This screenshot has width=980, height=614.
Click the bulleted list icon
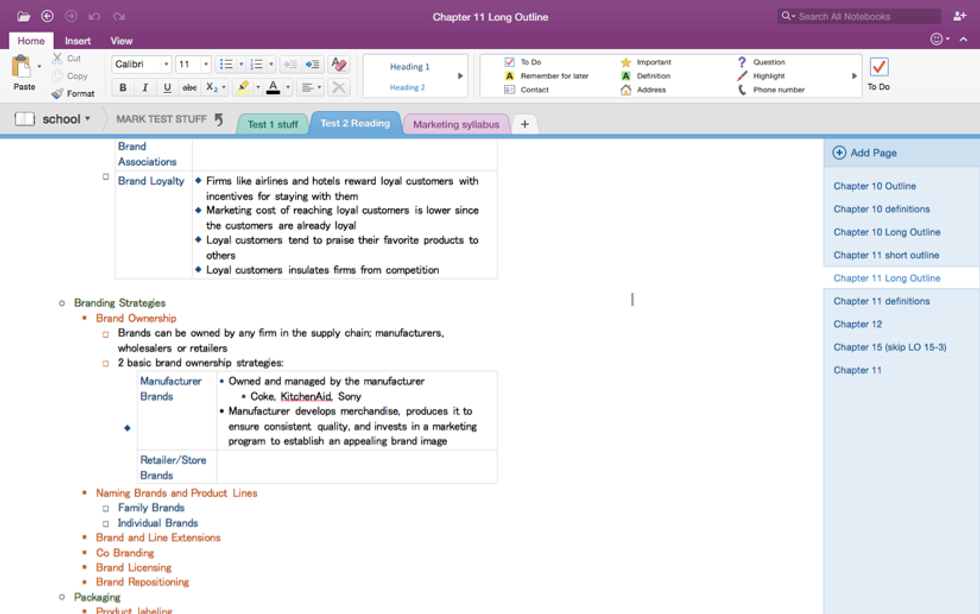pos(226,64)
